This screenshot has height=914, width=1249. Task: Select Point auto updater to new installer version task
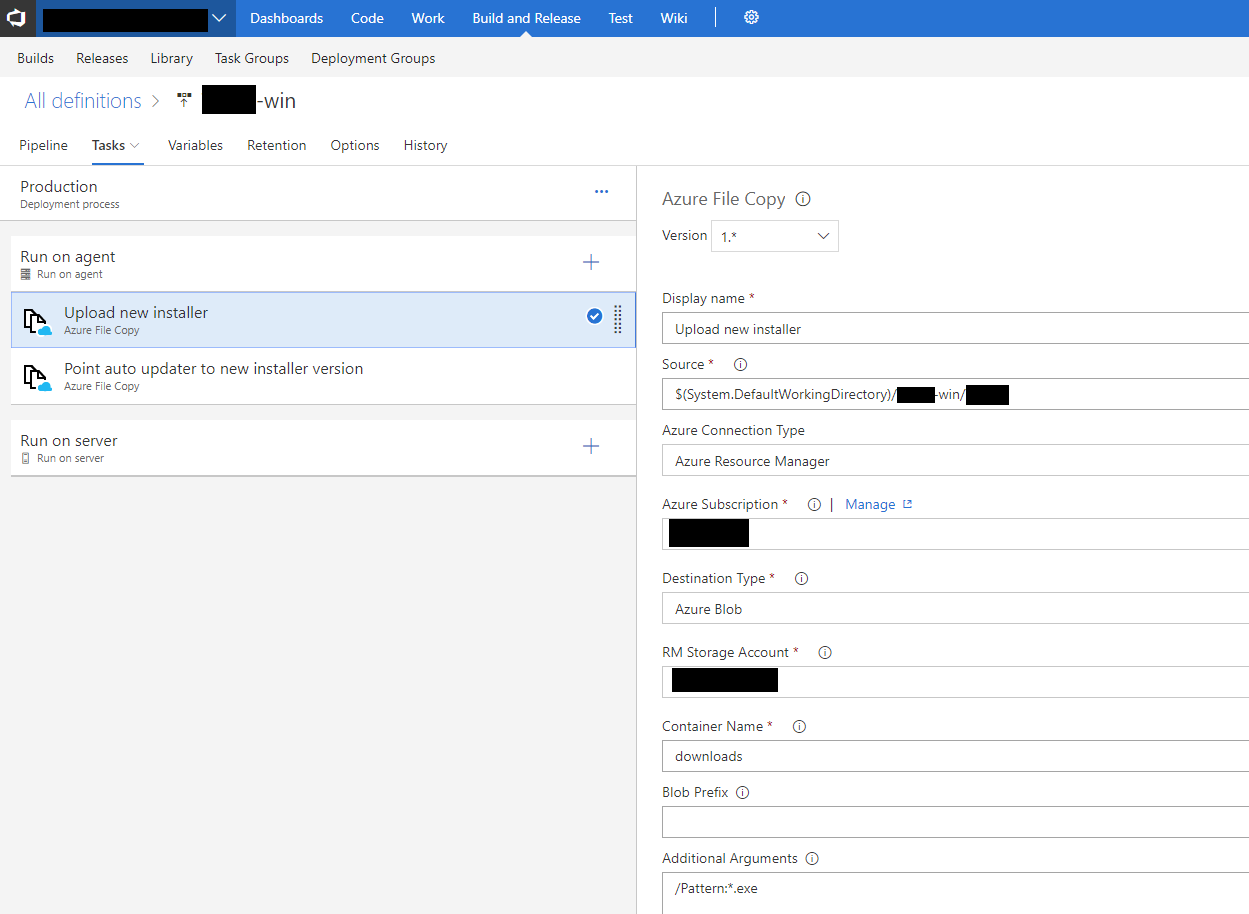tap(323, 376)
